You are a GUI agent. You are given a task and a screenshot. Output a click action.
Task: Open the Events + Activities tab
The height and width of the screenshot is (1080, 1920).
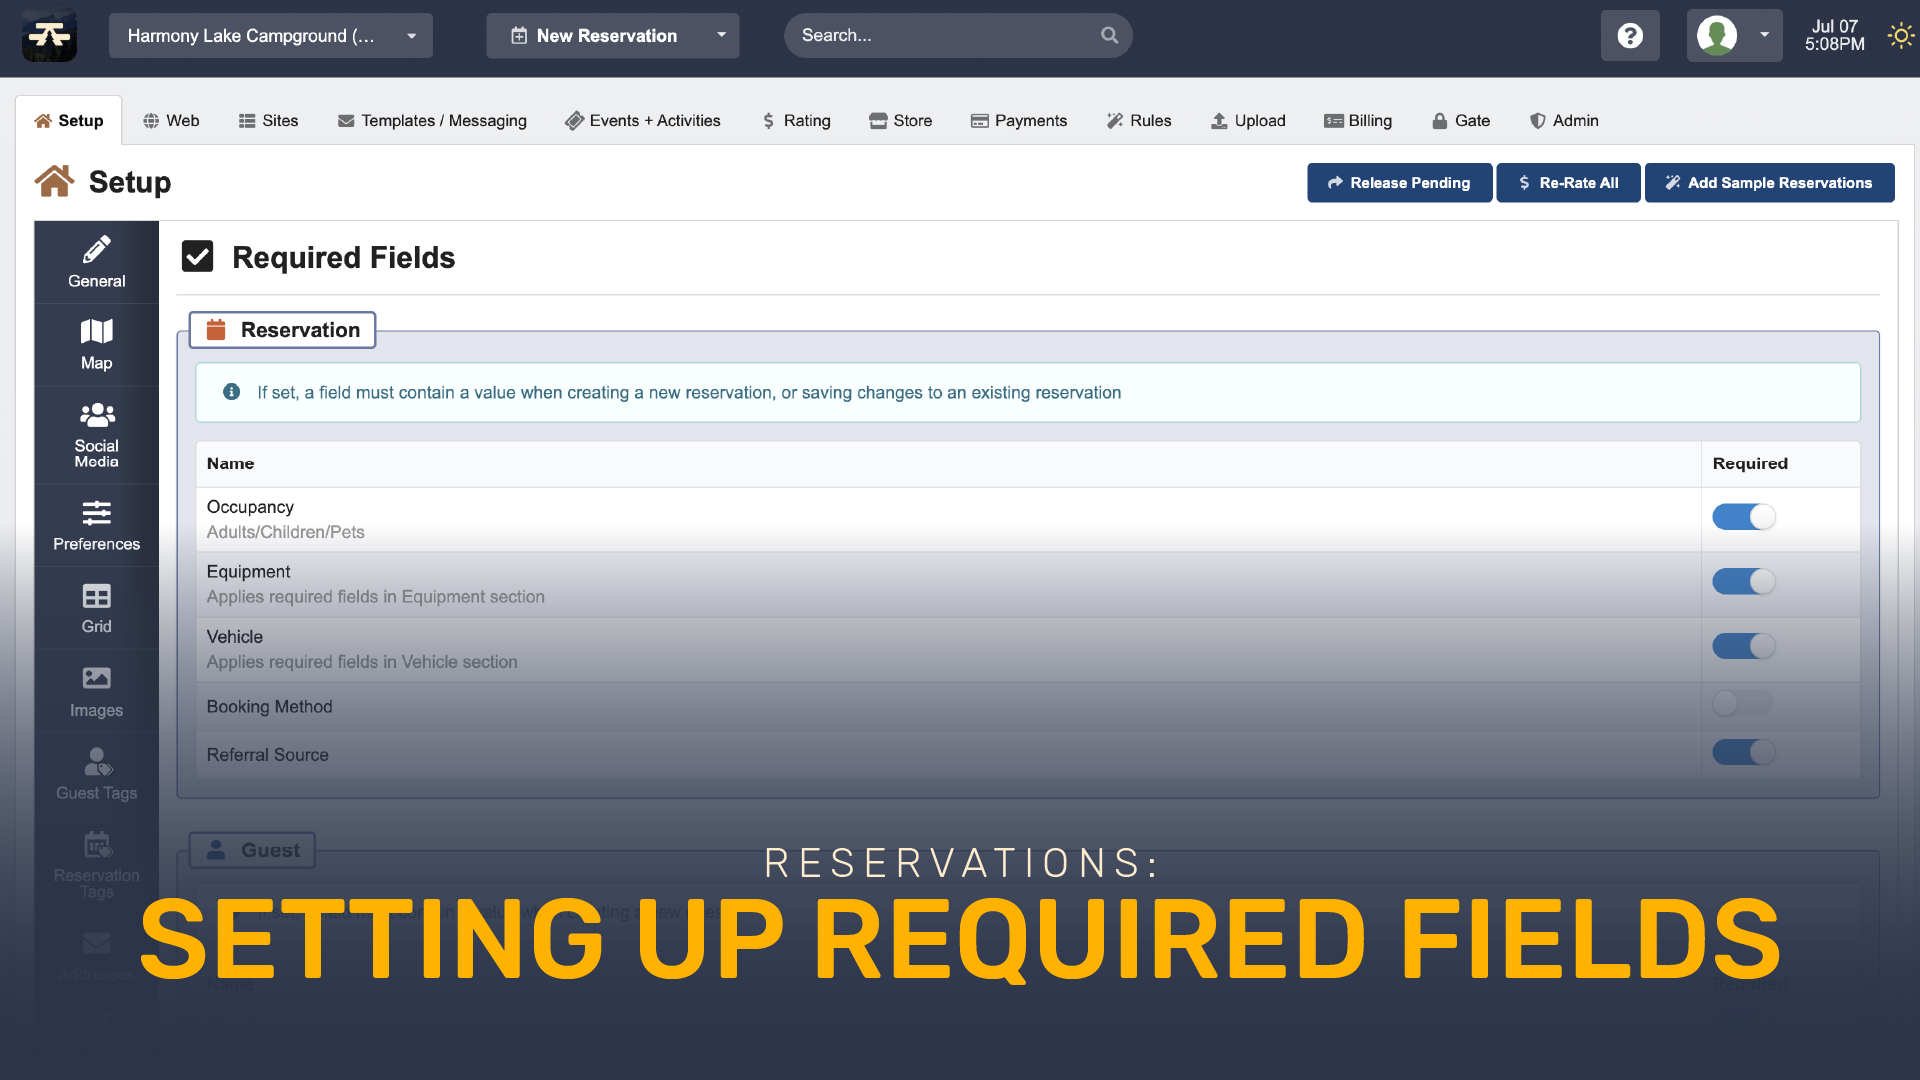pyautogui.click(x=642, y=121)
